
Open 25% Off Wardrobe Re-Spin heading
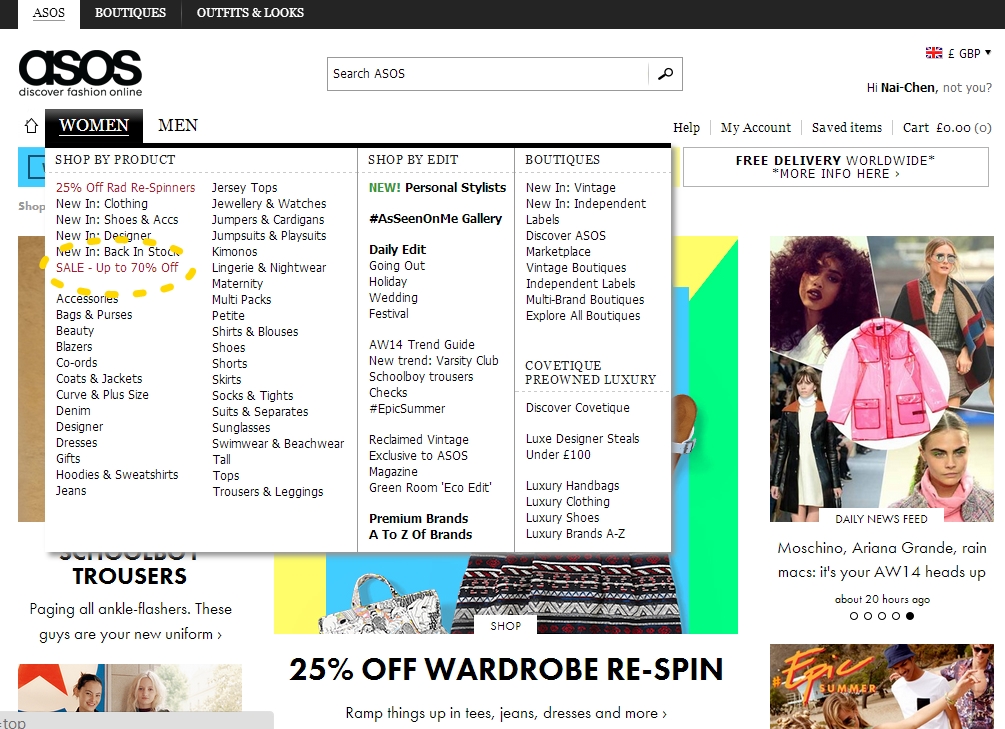506,669
